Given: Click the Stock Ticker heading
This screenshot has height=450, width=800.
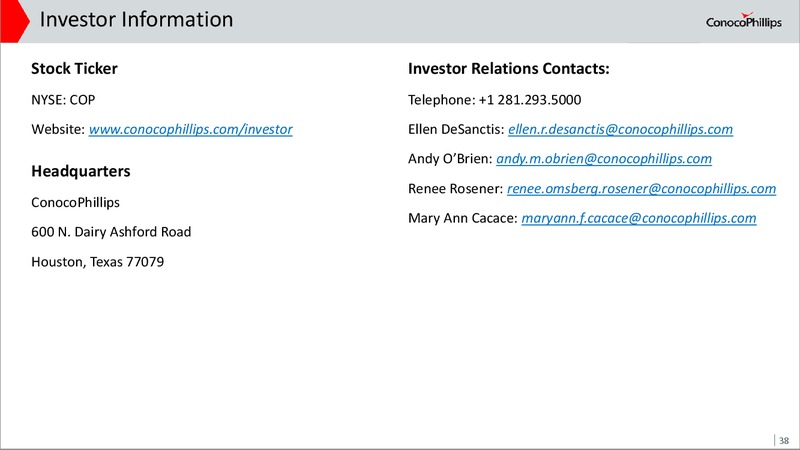Looking at the screenshot, I should point(74,69).
